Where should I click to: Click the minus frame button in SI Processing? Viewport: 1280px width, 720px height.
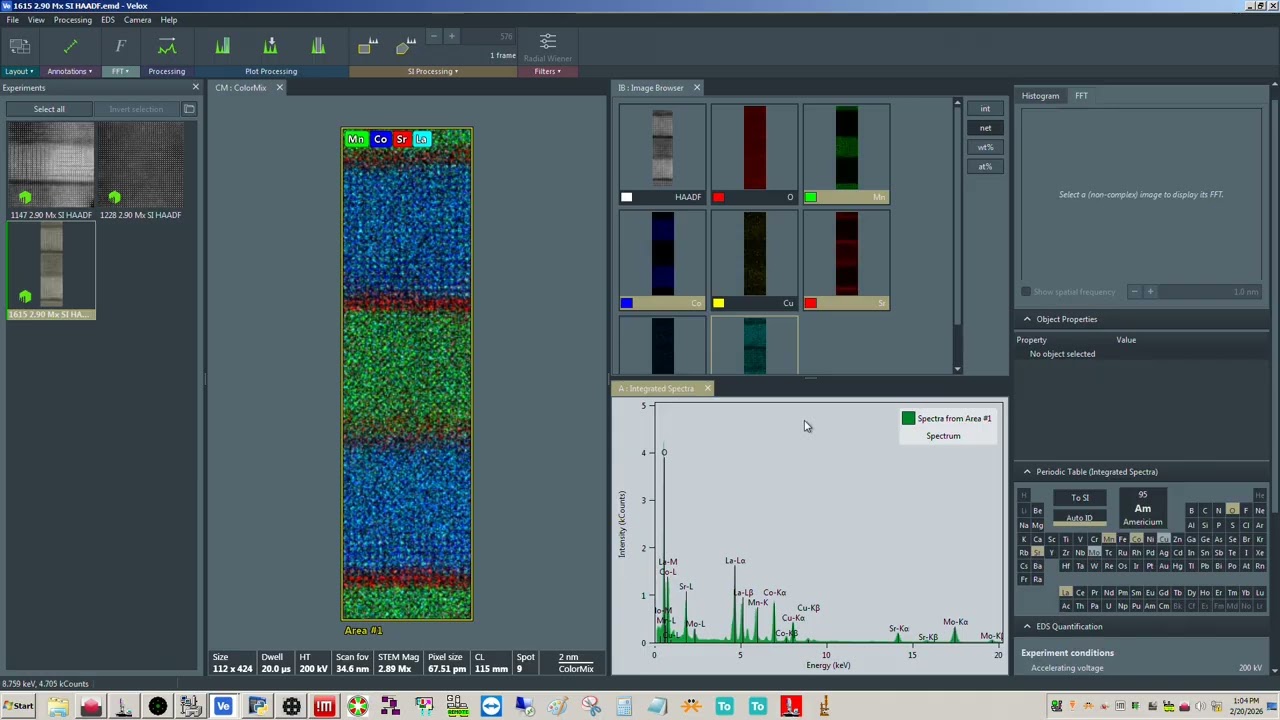click(x=433, y=37)
